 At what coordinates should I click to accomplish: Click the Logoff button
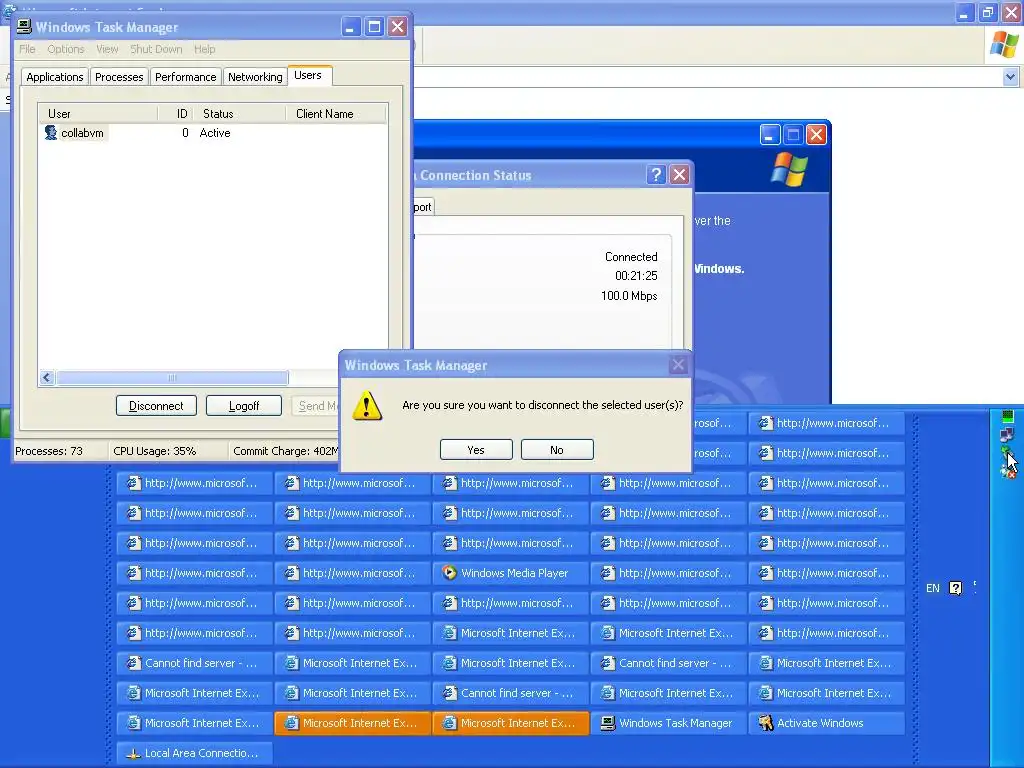[x=244, y=406]
